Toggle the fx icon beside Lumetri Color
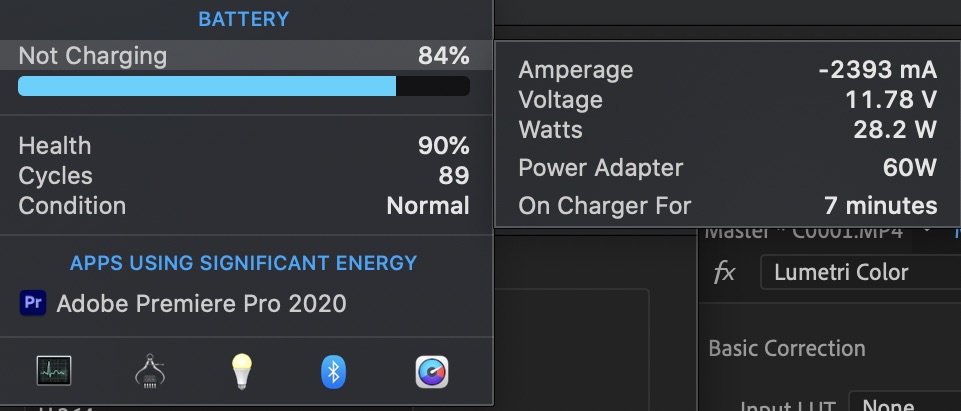 tap(725, 272)
